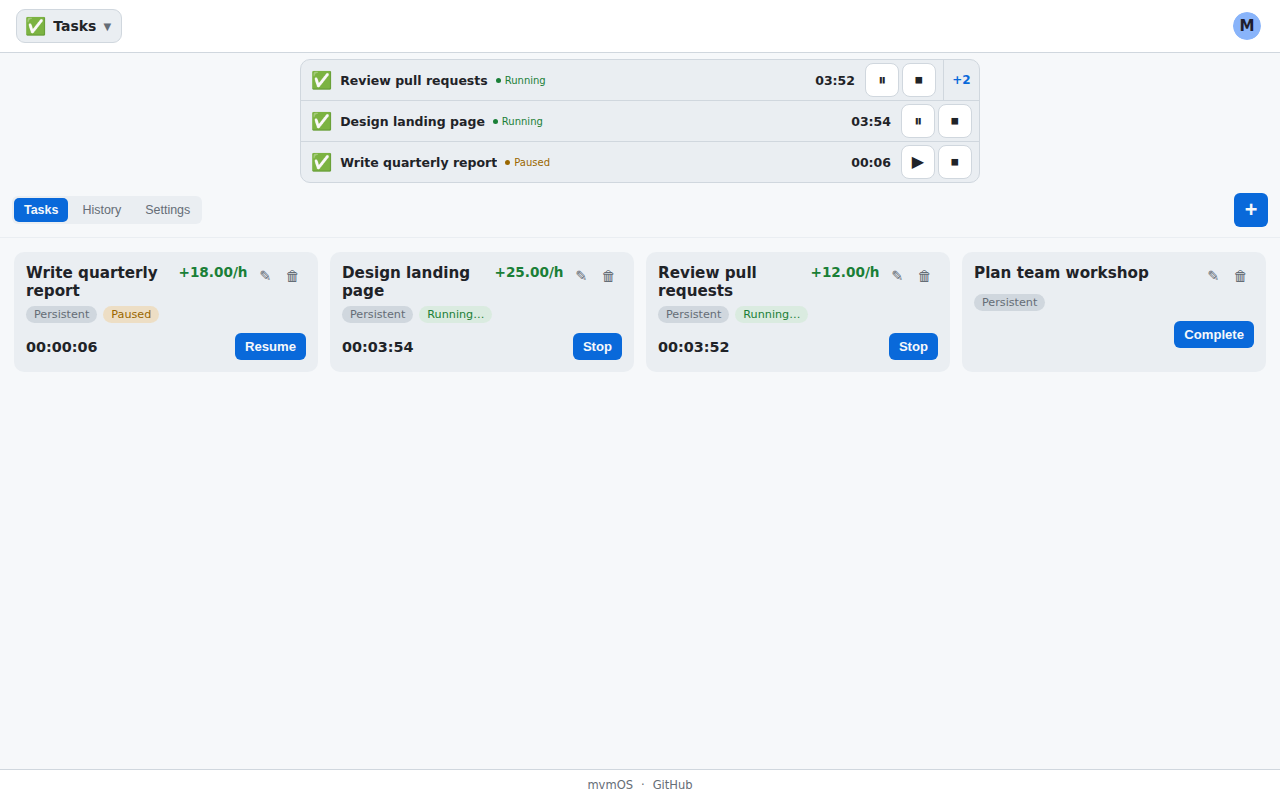This screenshot has width=1280, height=800.
Task: Click the 00:03:52 elapsed time on card
Action: (x=694, y=347)
